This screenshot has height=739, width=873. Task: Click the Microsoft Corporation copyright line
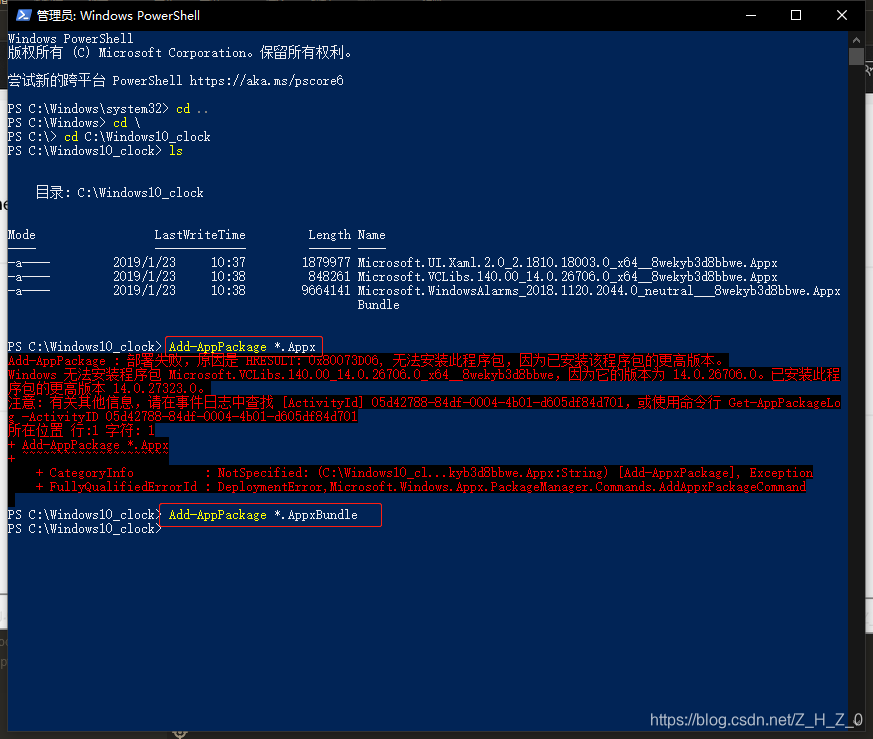(180, 53)
